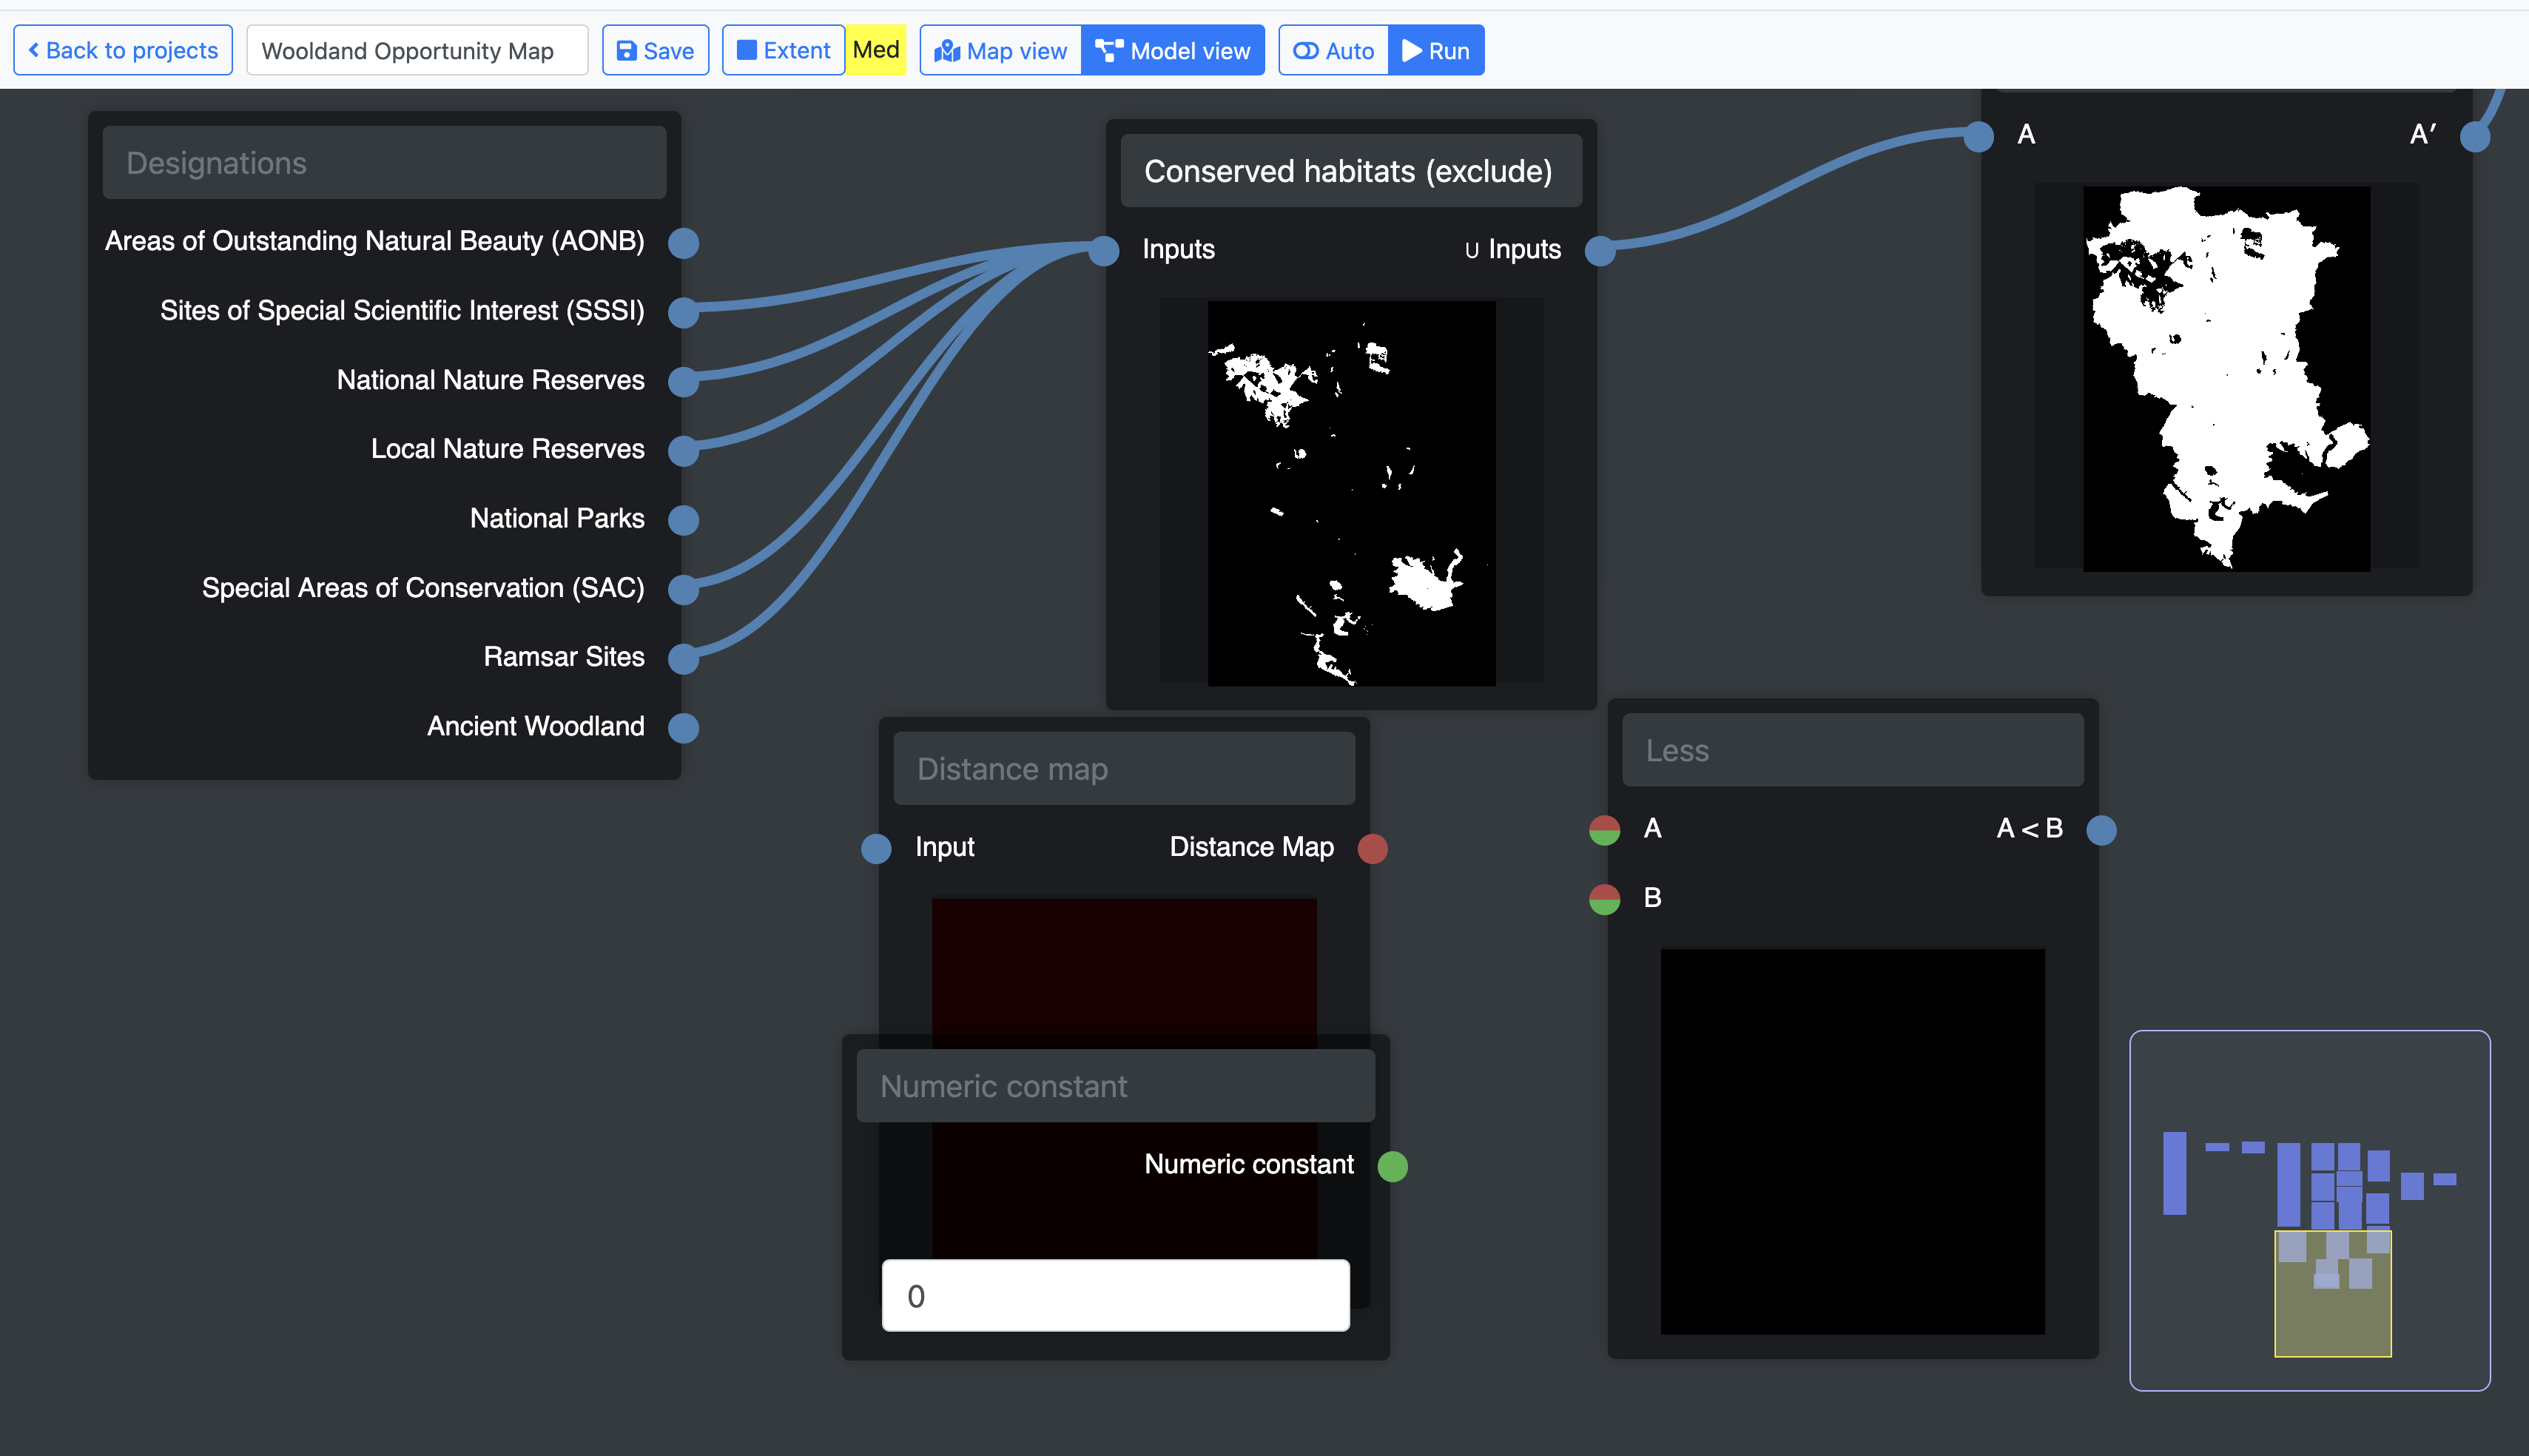Image resolution: width=2529 pixels, height=1456 pixels.
Task: Click the Conserved habitats Inputs socket
Action: (1103, 250)
